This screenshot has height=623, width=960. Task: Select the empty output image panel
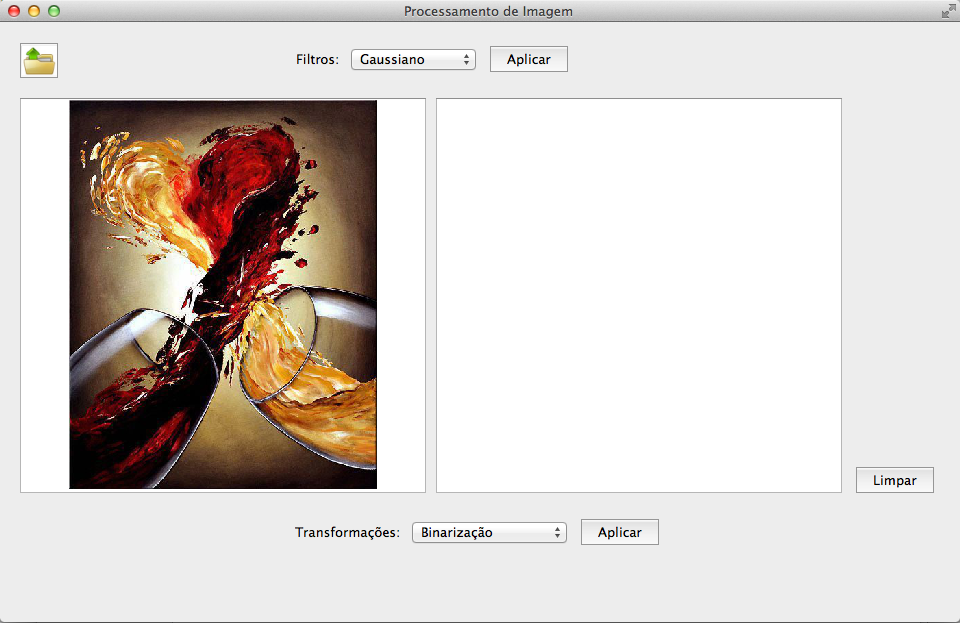pyautogui.click(x=638, y=295)
